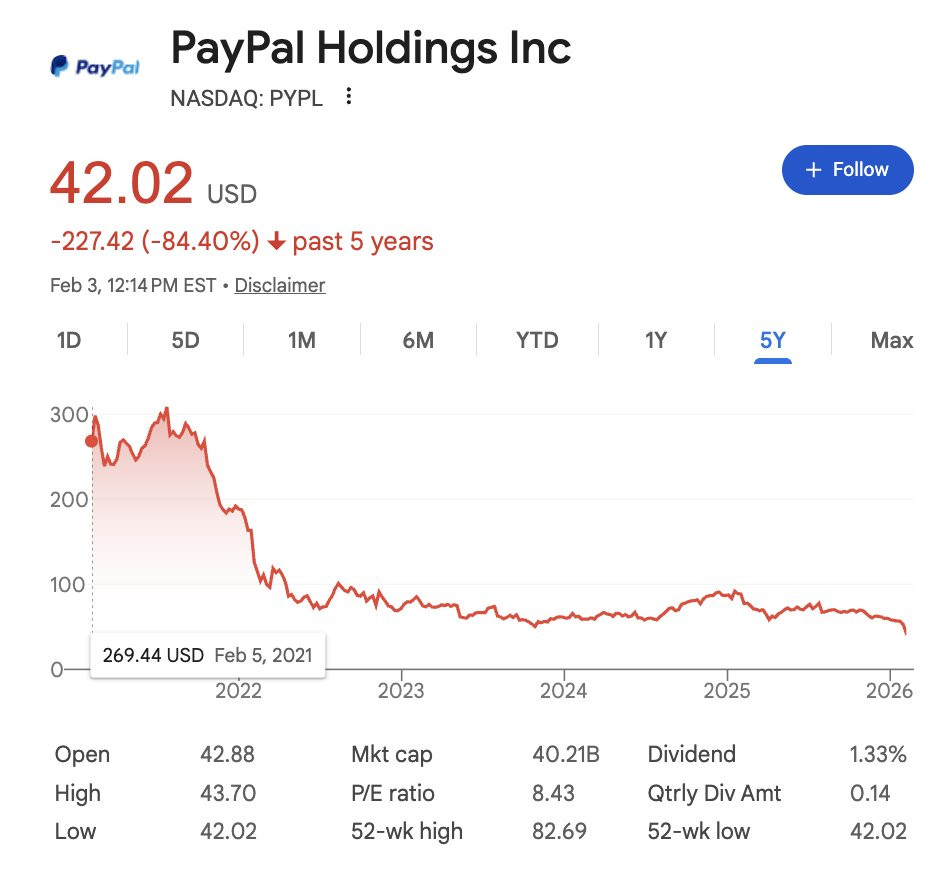Image resolution: width=936 pixels, height=872 pixels.
Task: Click the PayPal Holdings Inc title
Action: pos(371,49)
